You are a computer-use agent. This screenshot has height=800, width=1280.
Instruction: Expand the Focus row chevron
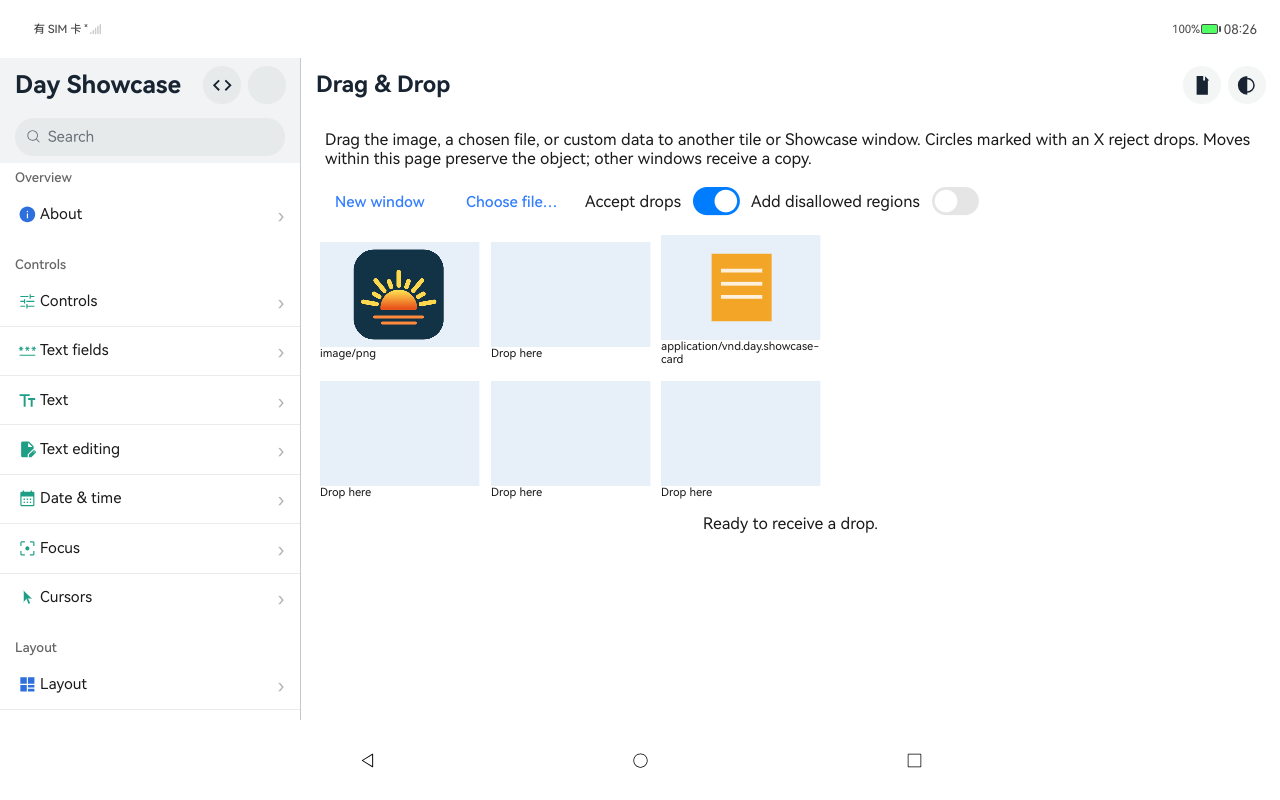click(x=281, y=550)
